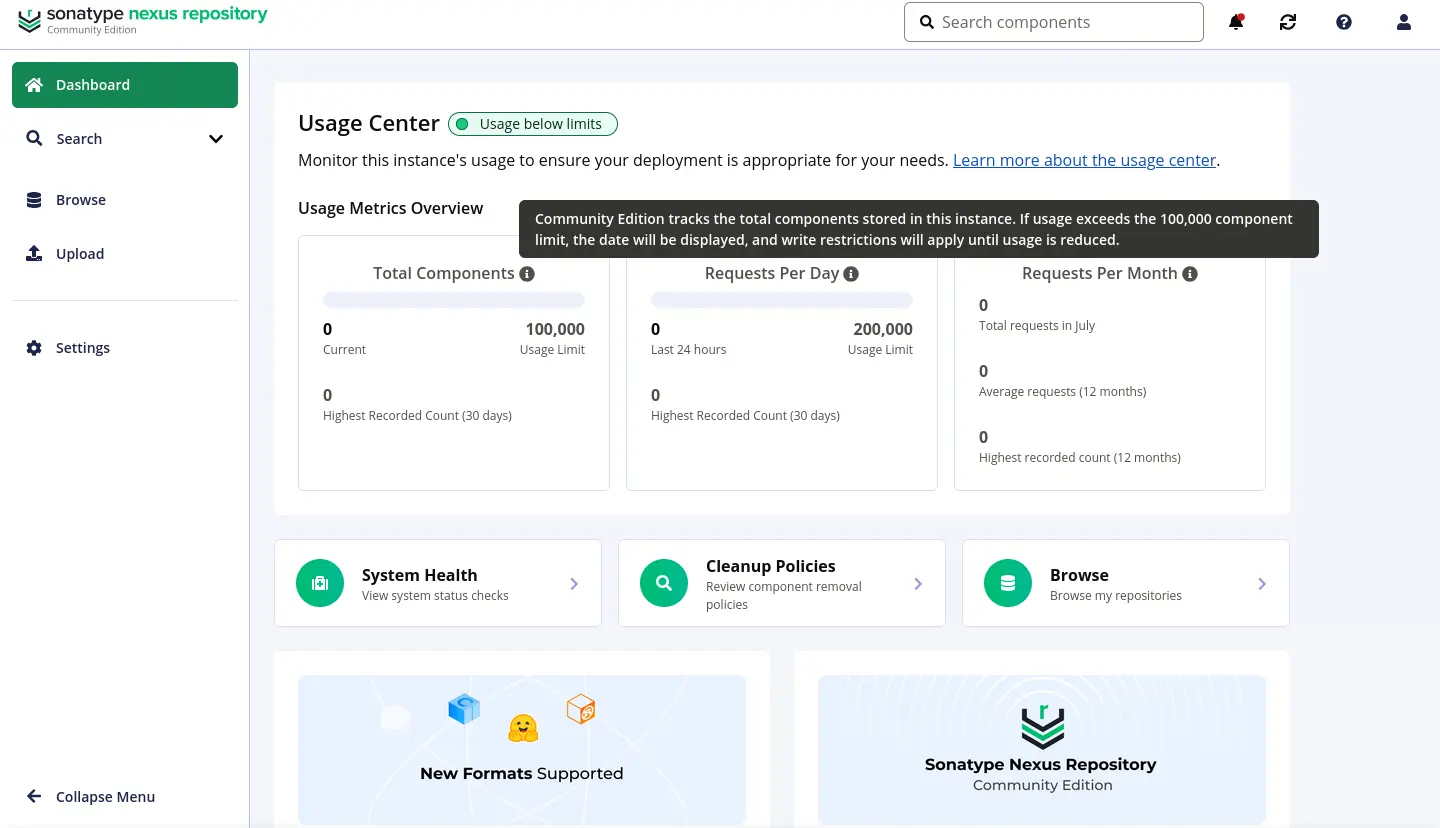
Task: Open the user account icon
Action: tap(1404, 22)
